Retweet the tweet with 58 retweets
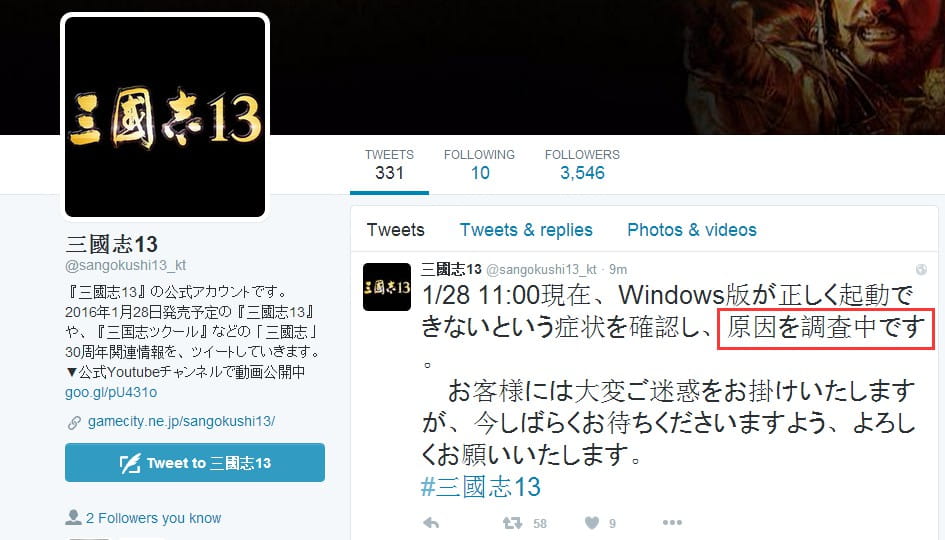The width and height of the screenshot is (945, 540). click(x=512, y=523)
